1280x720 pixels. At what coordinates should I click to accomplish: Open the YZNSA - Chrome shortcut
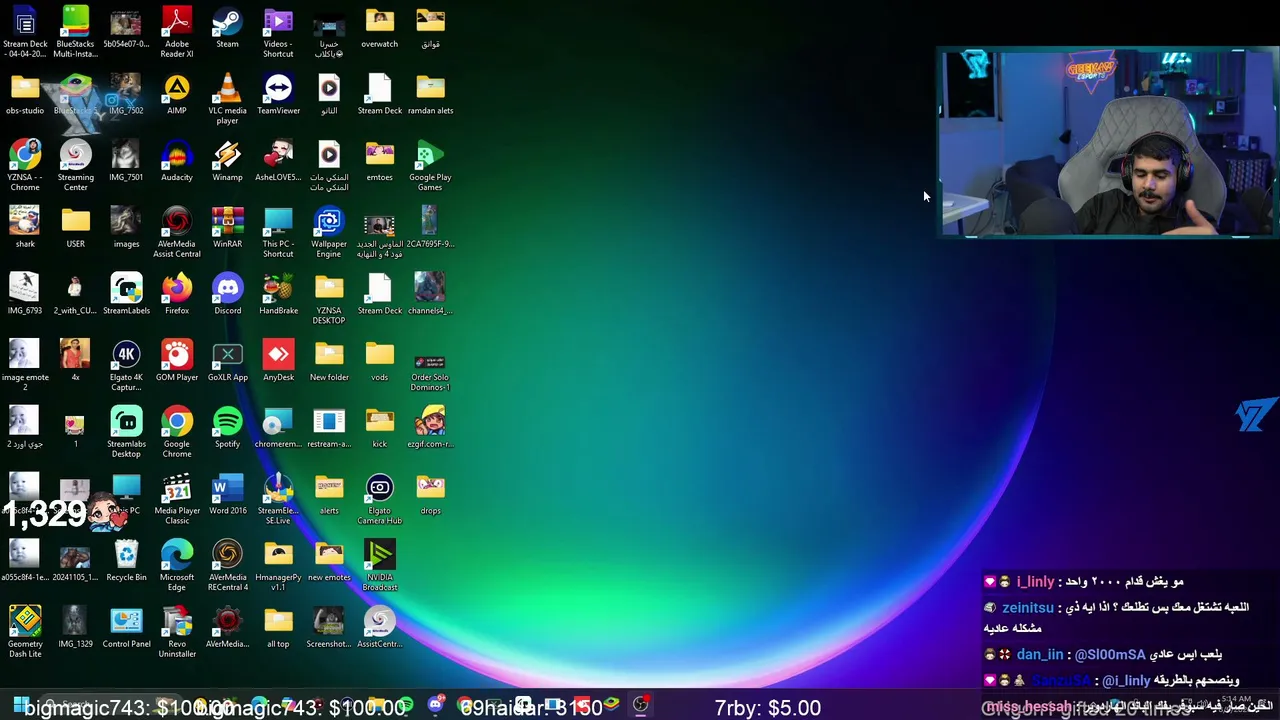(25, 165)
